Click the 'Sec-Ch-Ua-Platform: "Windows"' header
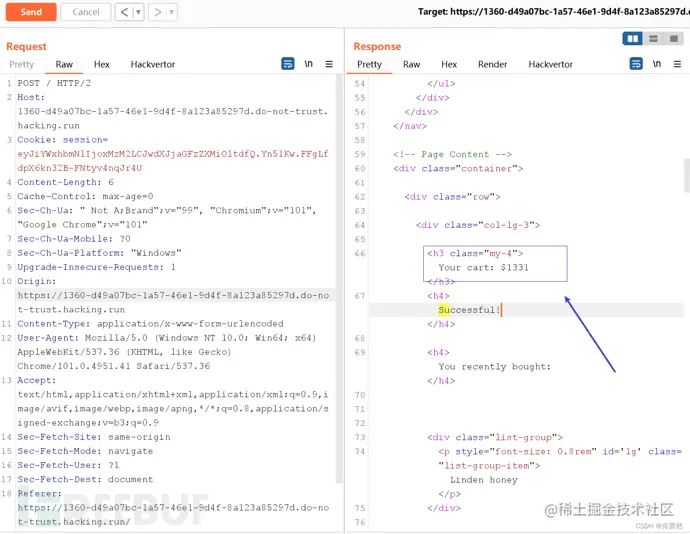Image resolution: width=690 pixels, height=534 pixels. coord(99,253)
